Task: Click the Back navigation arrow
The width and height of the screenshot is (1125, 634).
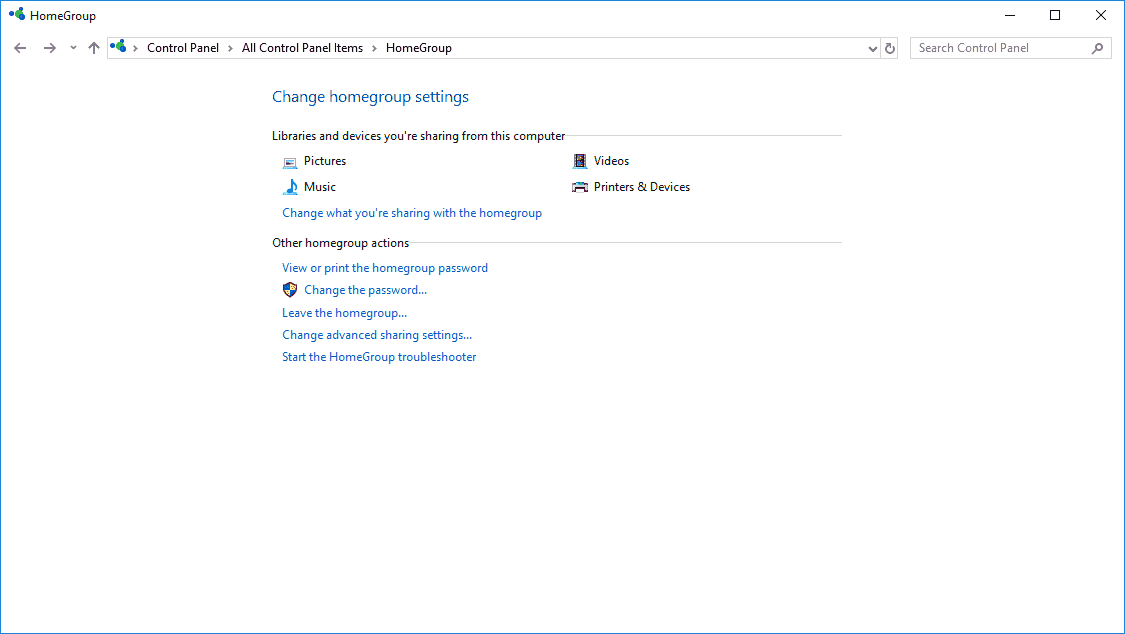Action: click(20, 48)
